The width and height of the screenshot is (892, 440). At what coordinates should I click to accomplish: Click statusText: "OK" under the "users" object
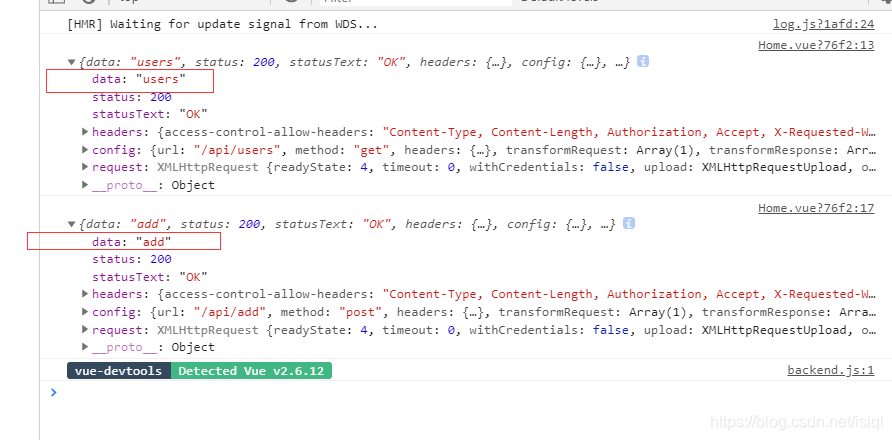point(150,114)
